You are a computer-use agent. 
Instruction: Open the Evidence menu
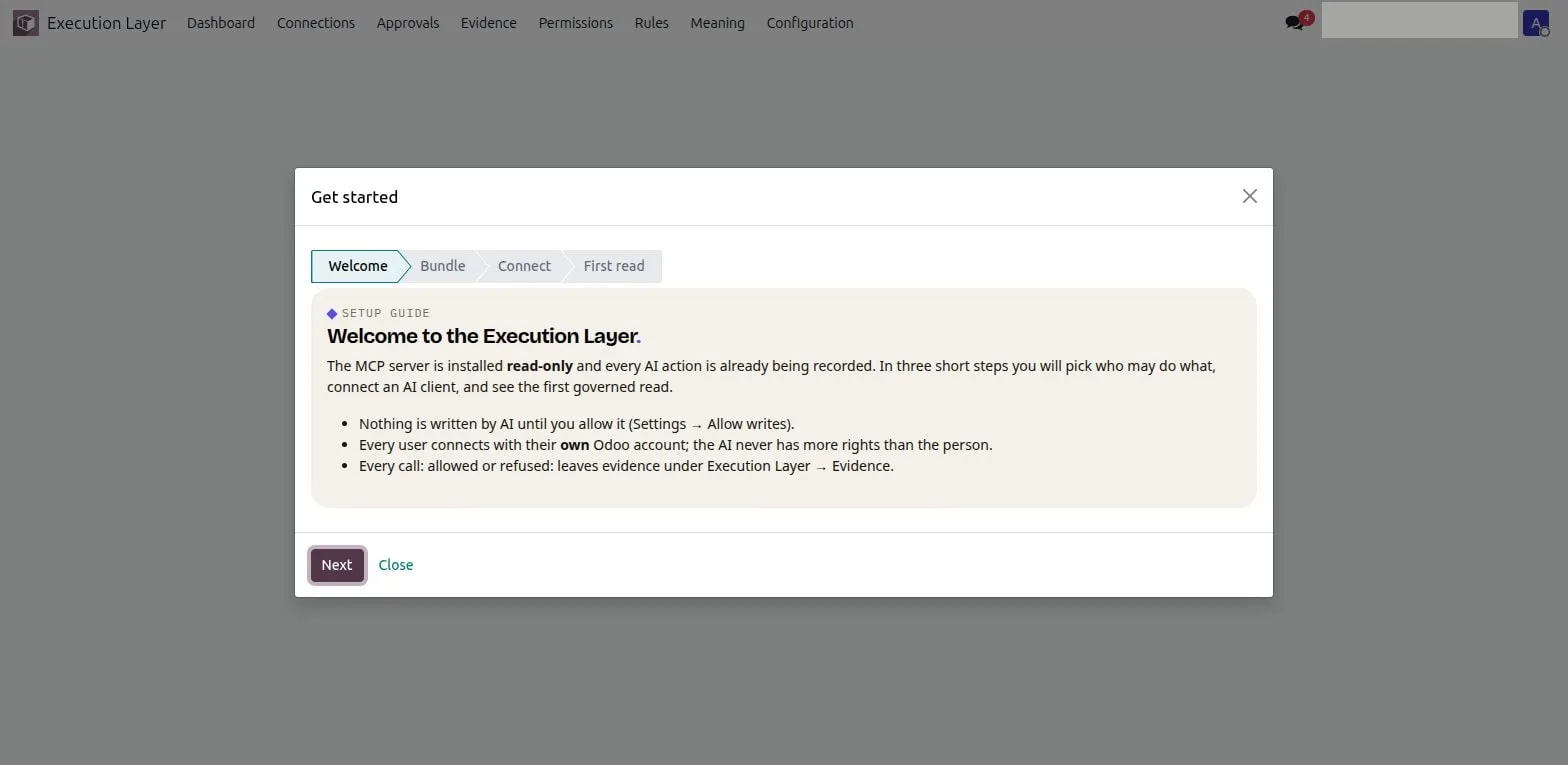[x=489, y=22]
